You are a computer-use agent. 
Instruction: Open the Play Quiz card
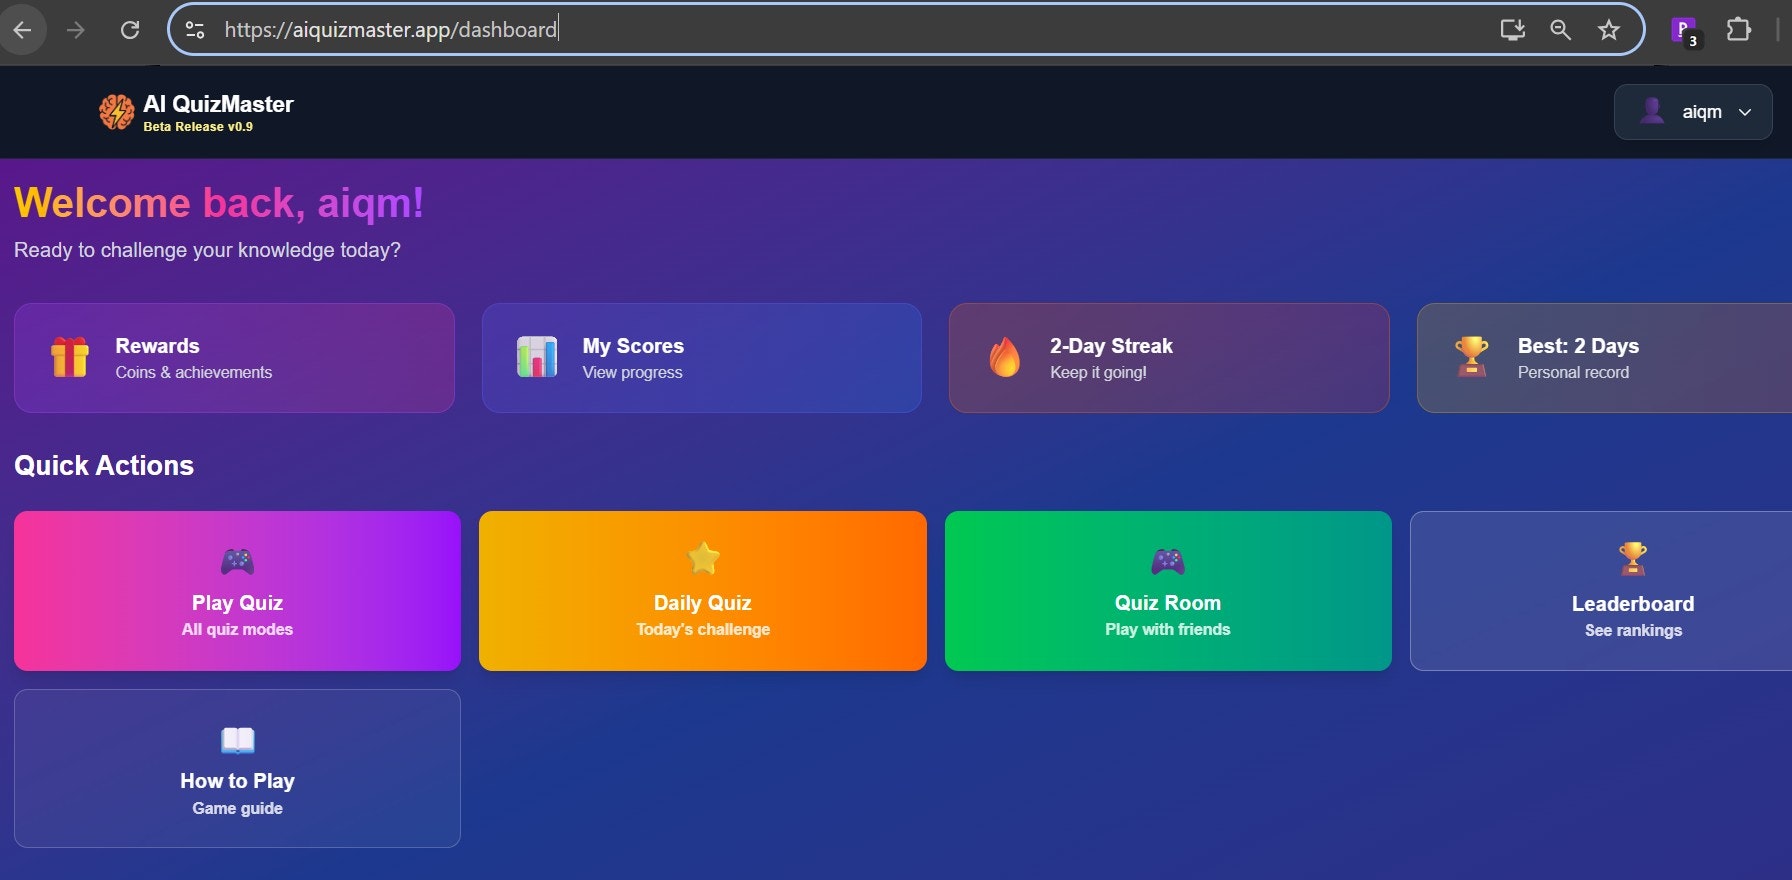click(x=237, y=591)
